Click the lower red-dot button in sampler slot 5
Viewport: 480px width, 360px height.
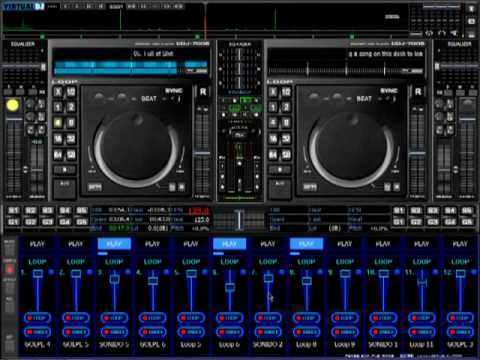(x=191, y=332)
